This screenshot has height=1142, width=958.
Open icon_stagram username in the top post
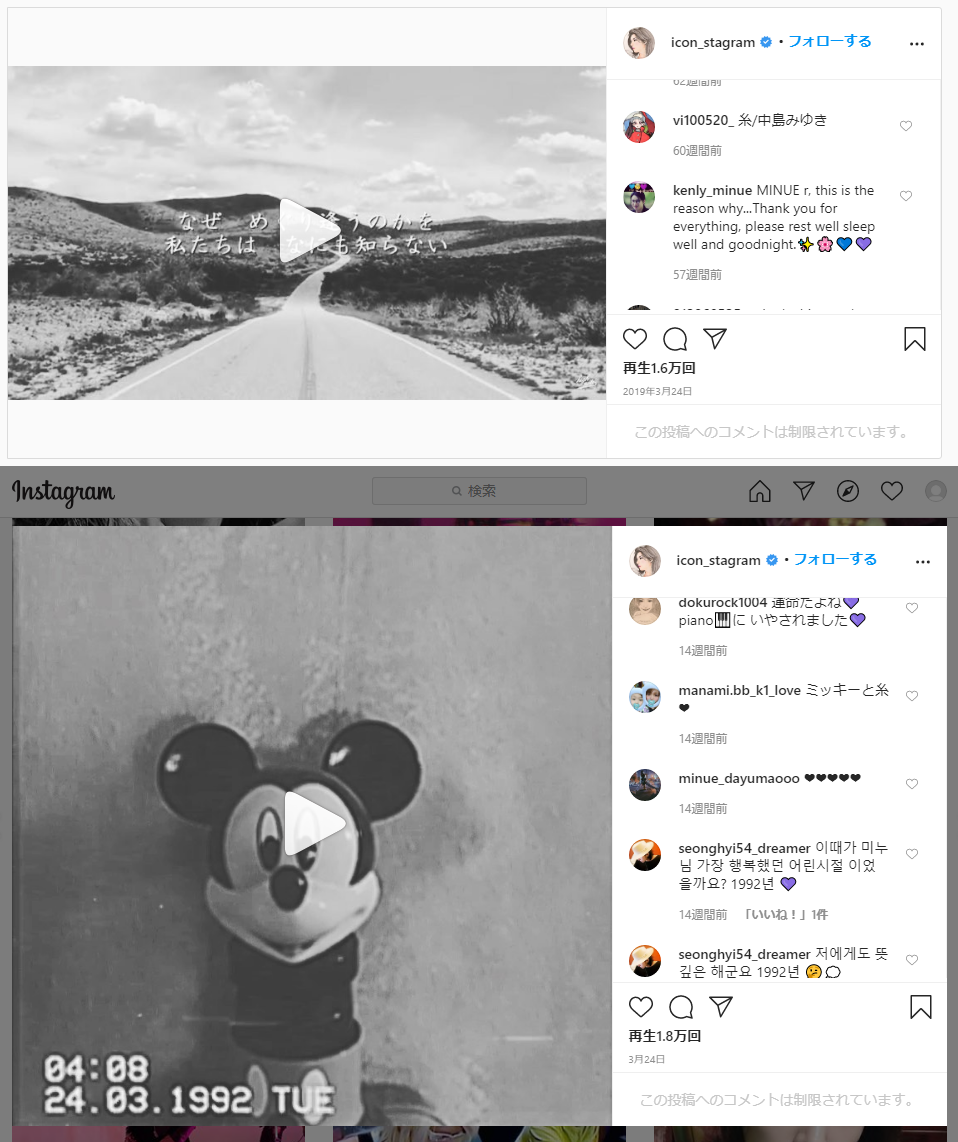[712, 42]
